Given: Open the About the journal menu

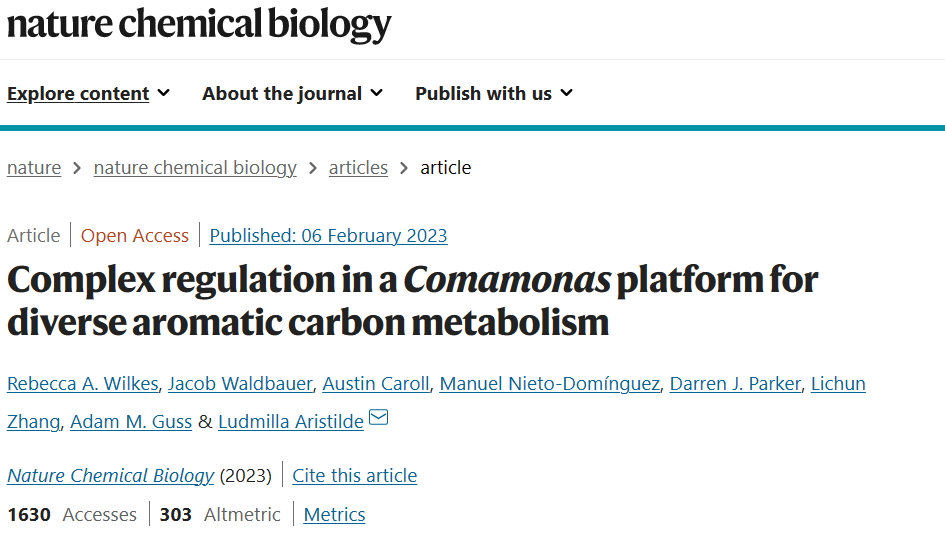Looking at the screenshot, I should [292, 93].
